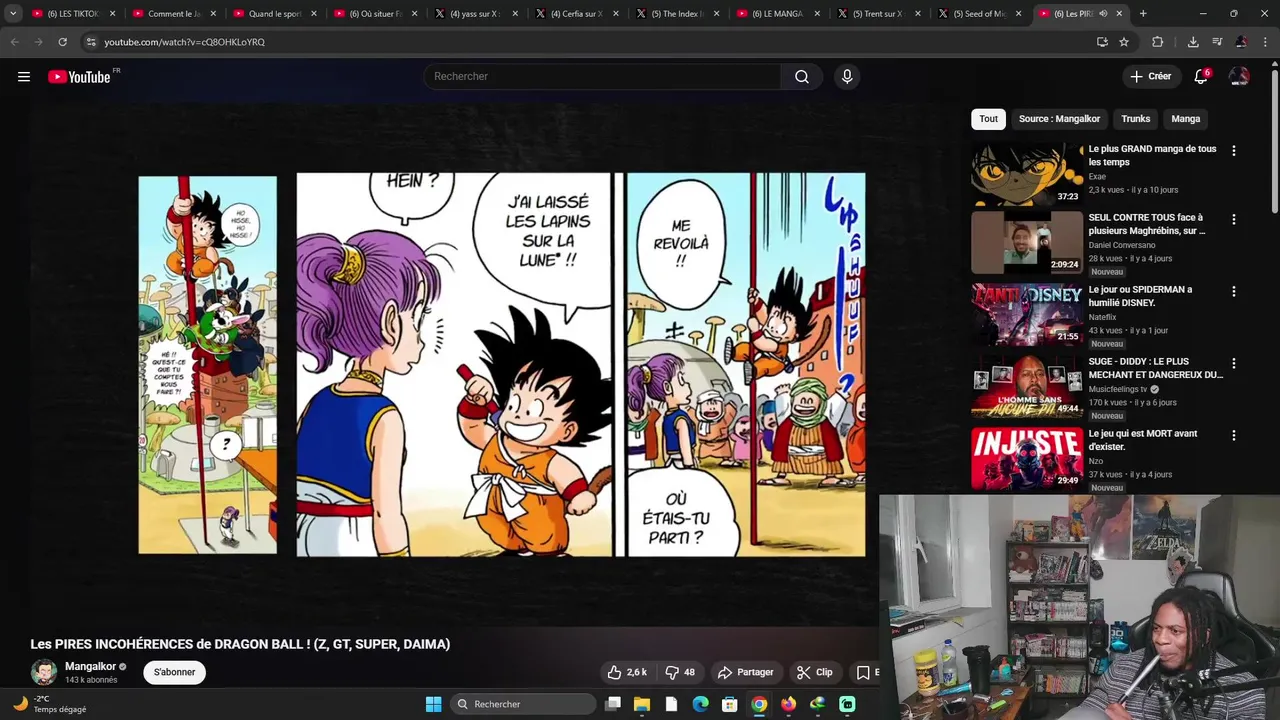Open tab search dropdown arrow
This screenshot has width=1280, height=720.
(x=13, y=14)
